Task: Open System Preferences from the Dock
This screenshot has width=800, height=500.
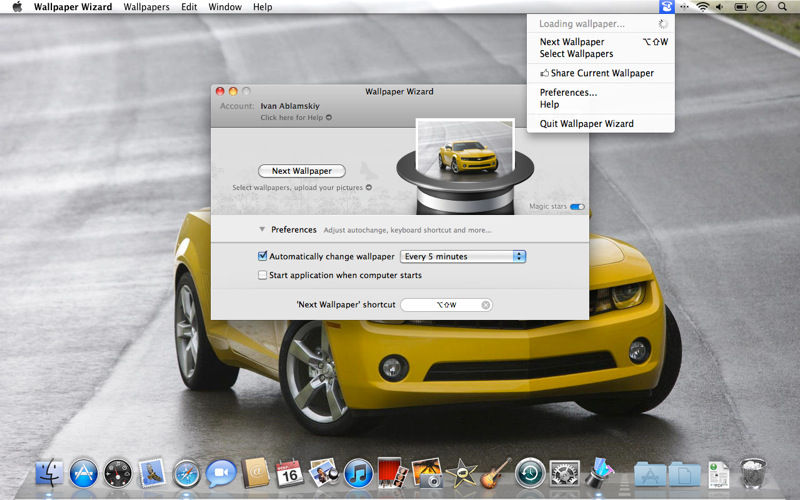Action: pos(564,473)
